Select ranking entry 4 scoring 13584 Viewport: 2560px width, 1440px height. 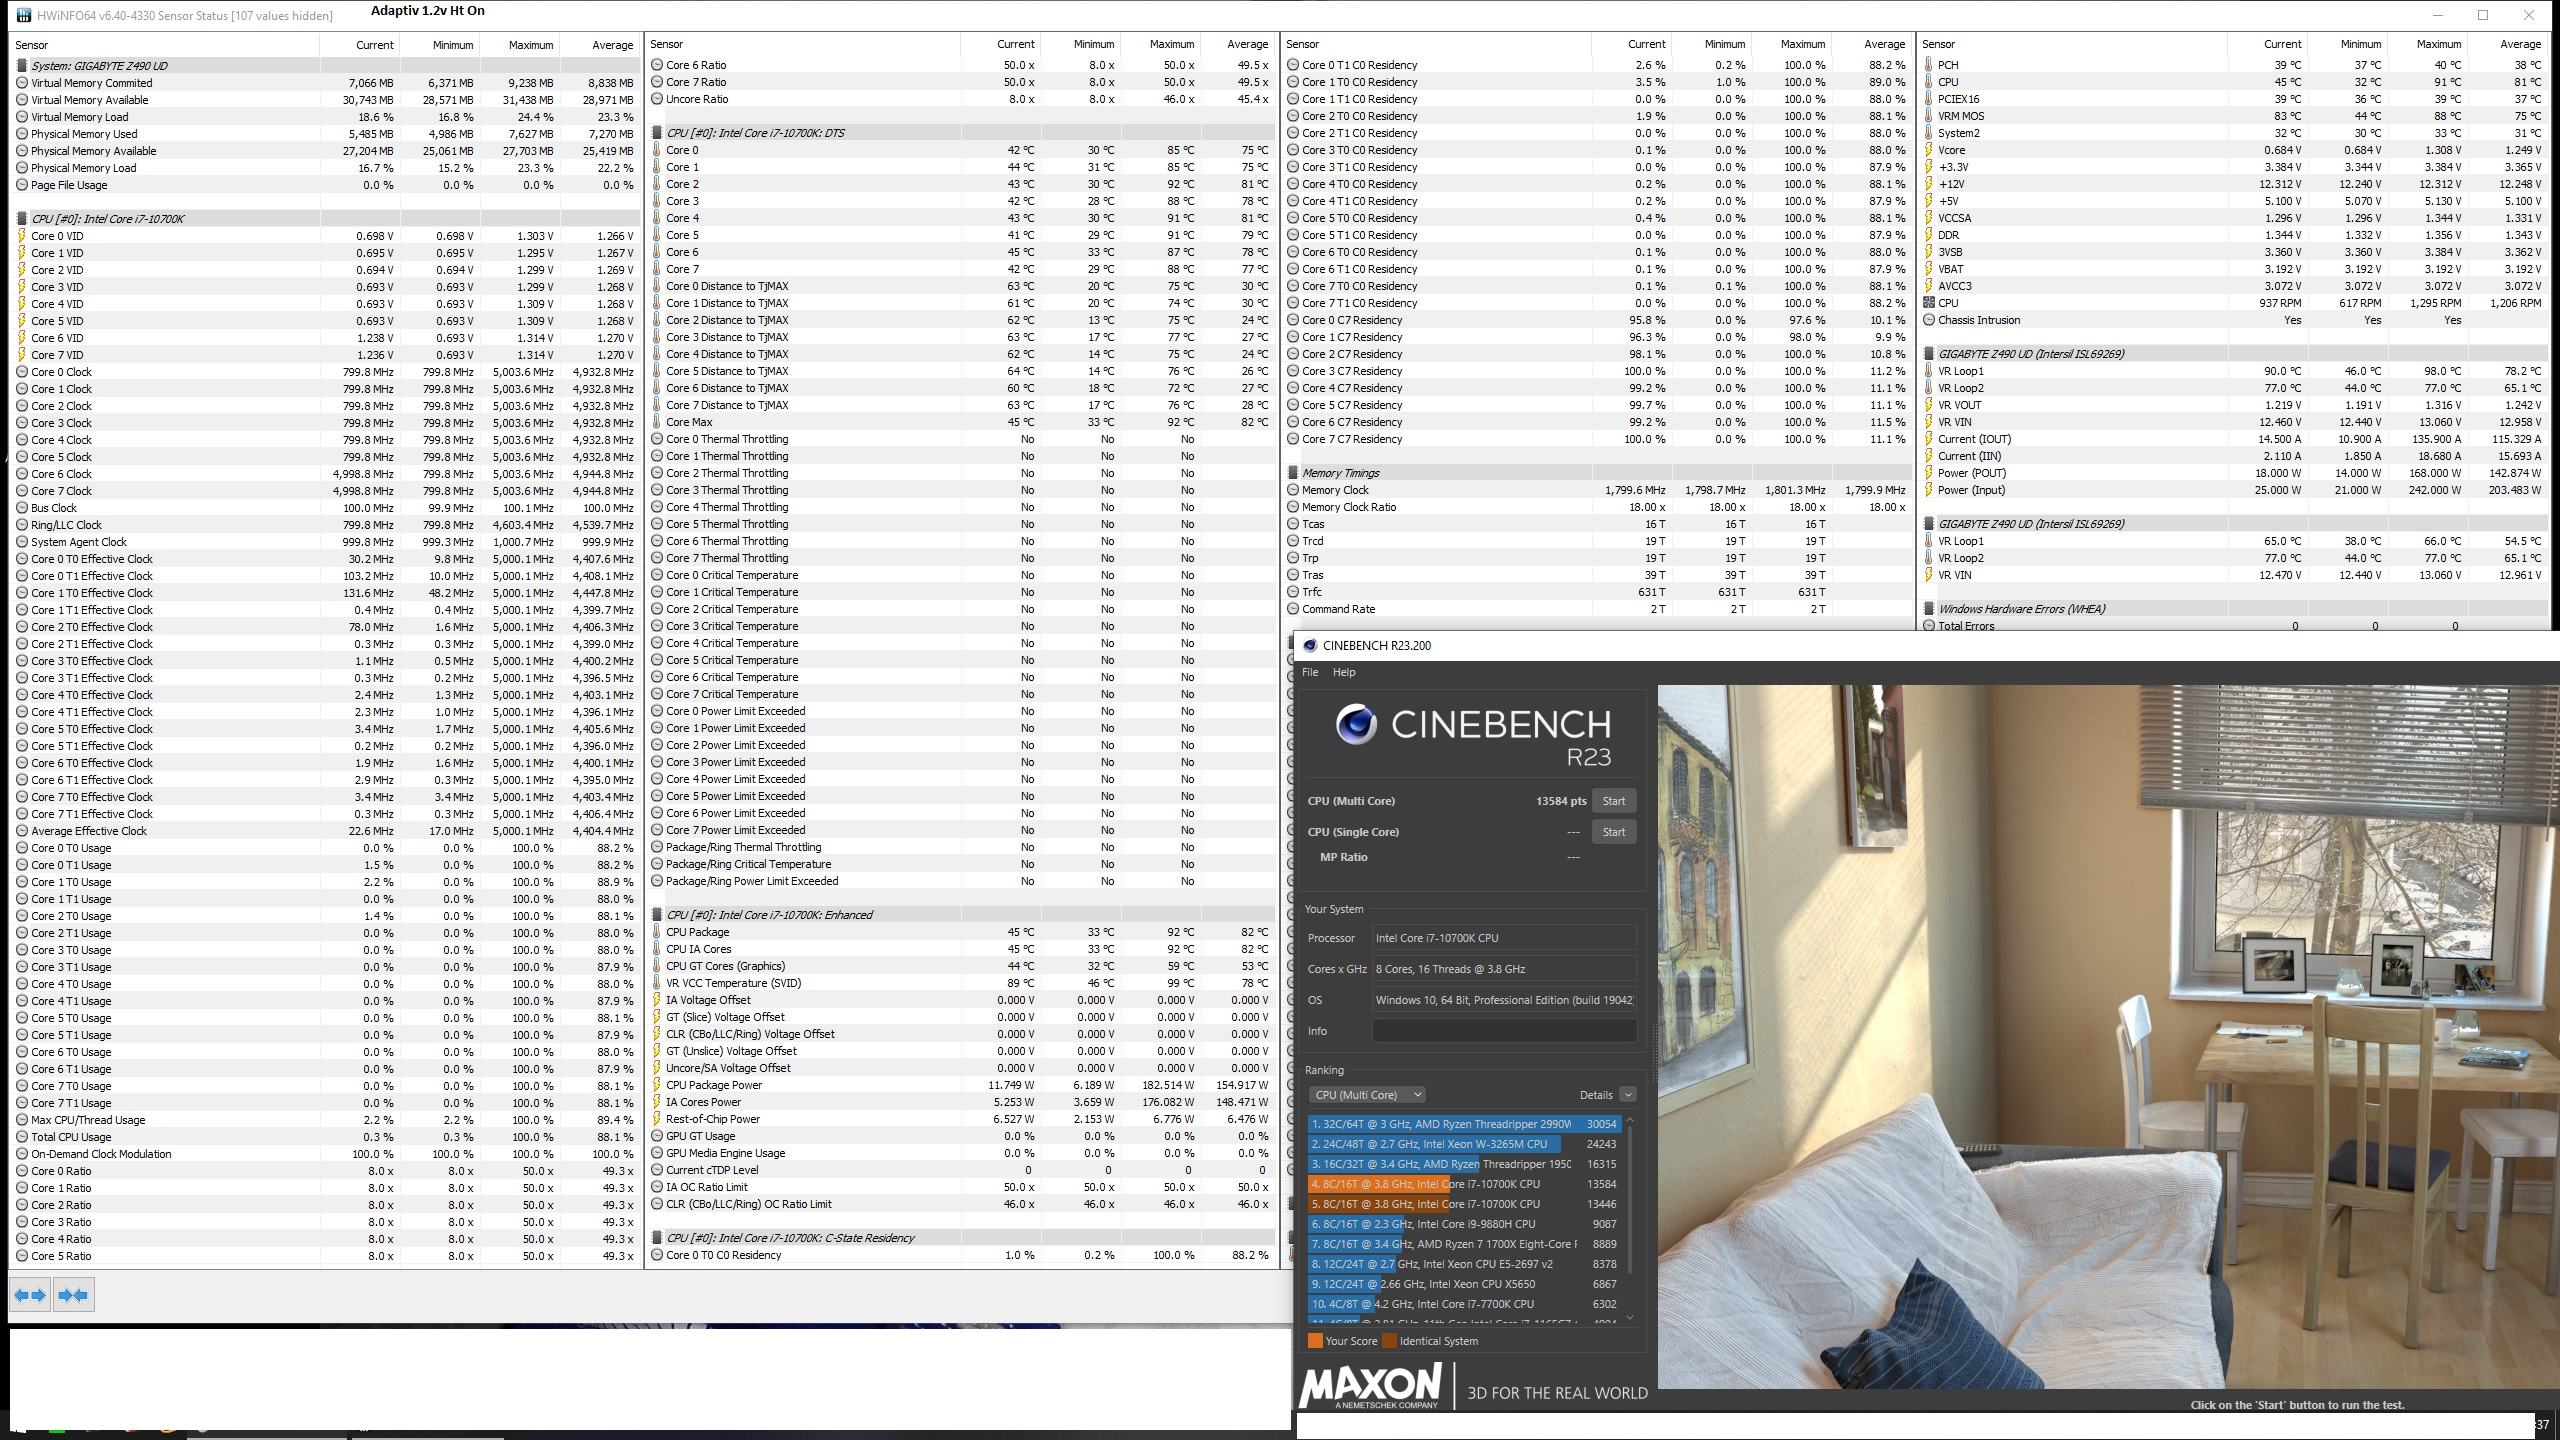pyautogui.click(x=1465, y=1184)
